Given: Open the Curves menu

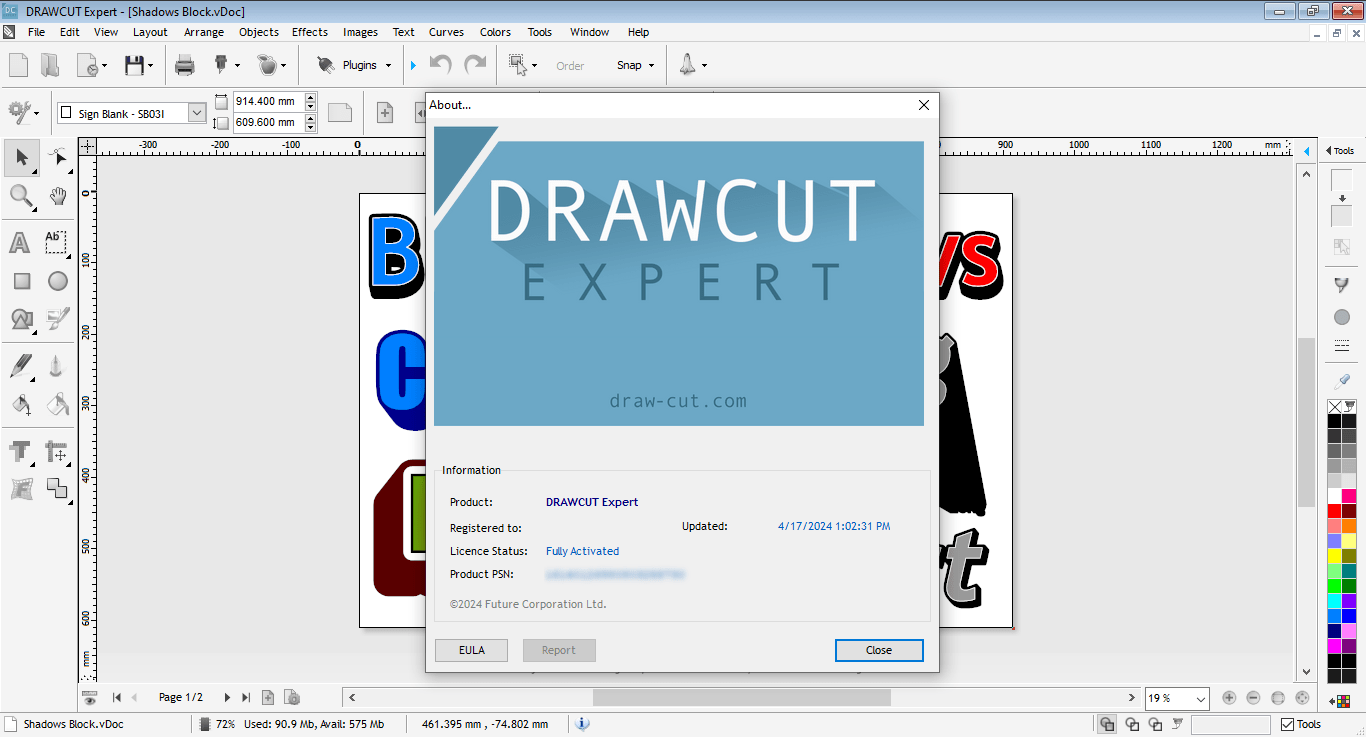Looking at the screenshot, I should pyautogui.click(x=446, y=32).
